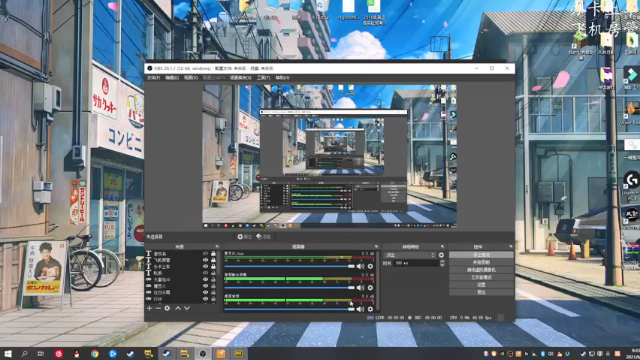Decrease transition duration with the down arrow
Screen dimensions: 640x360
click(442, 265)
